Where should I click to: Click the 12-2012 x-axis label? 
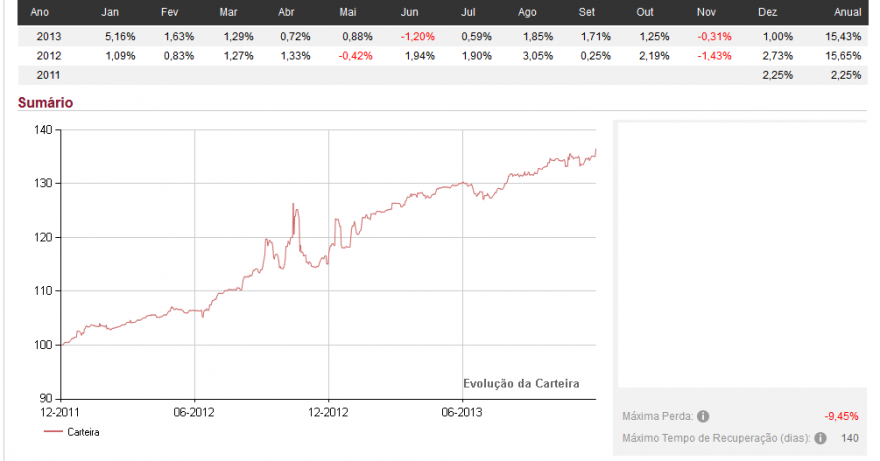point(328,412)
